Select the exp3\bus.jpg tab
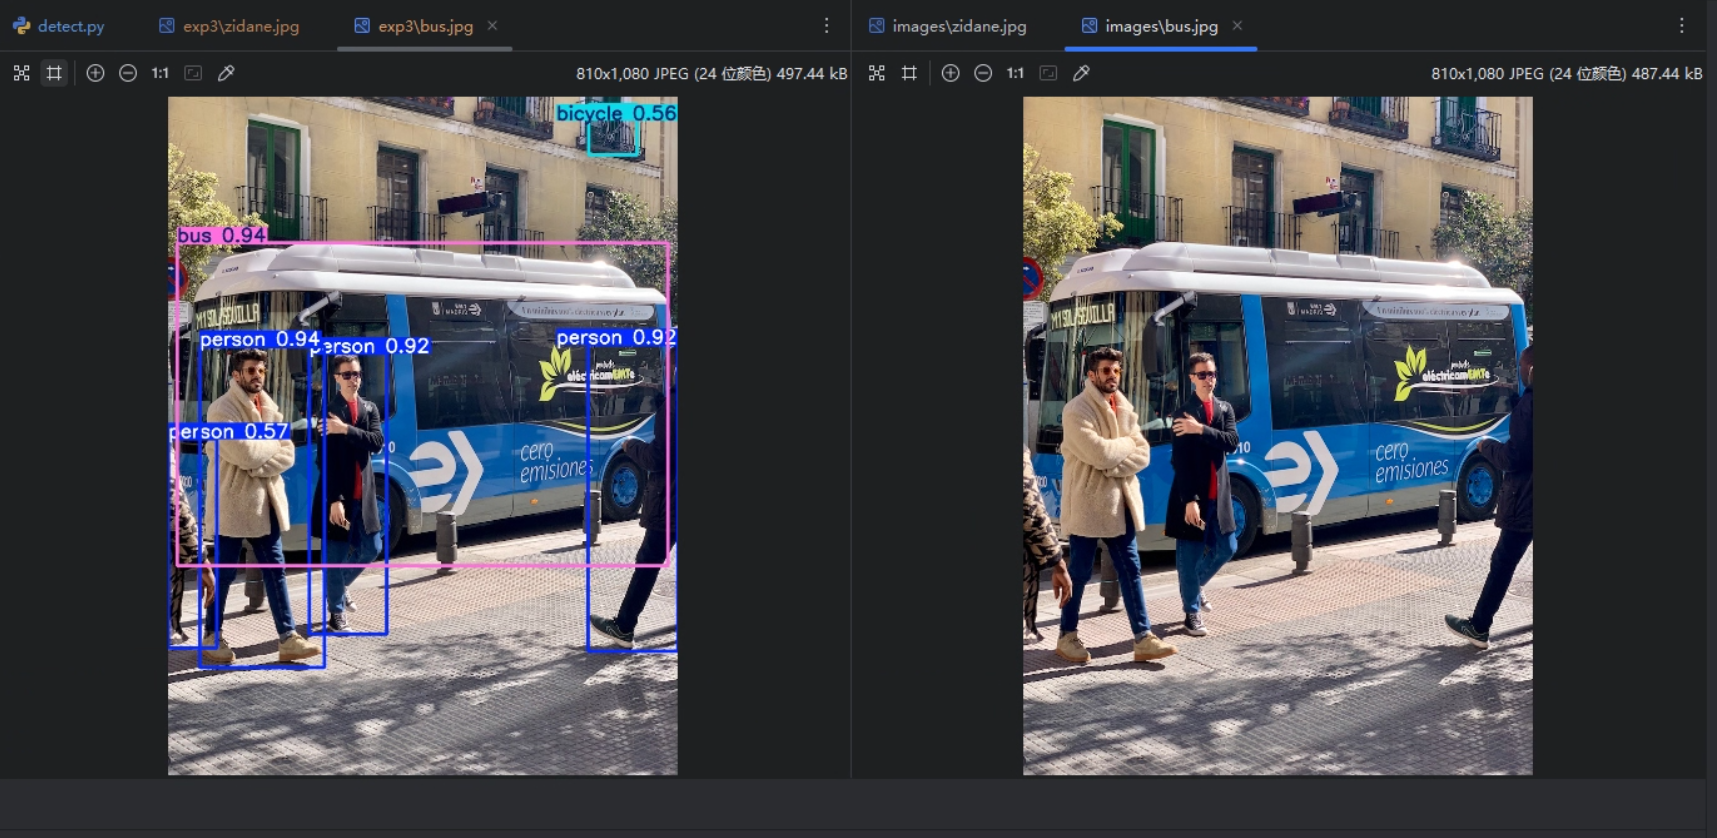This screenshot has width=1717, height=838. click(x=414, y=26)
